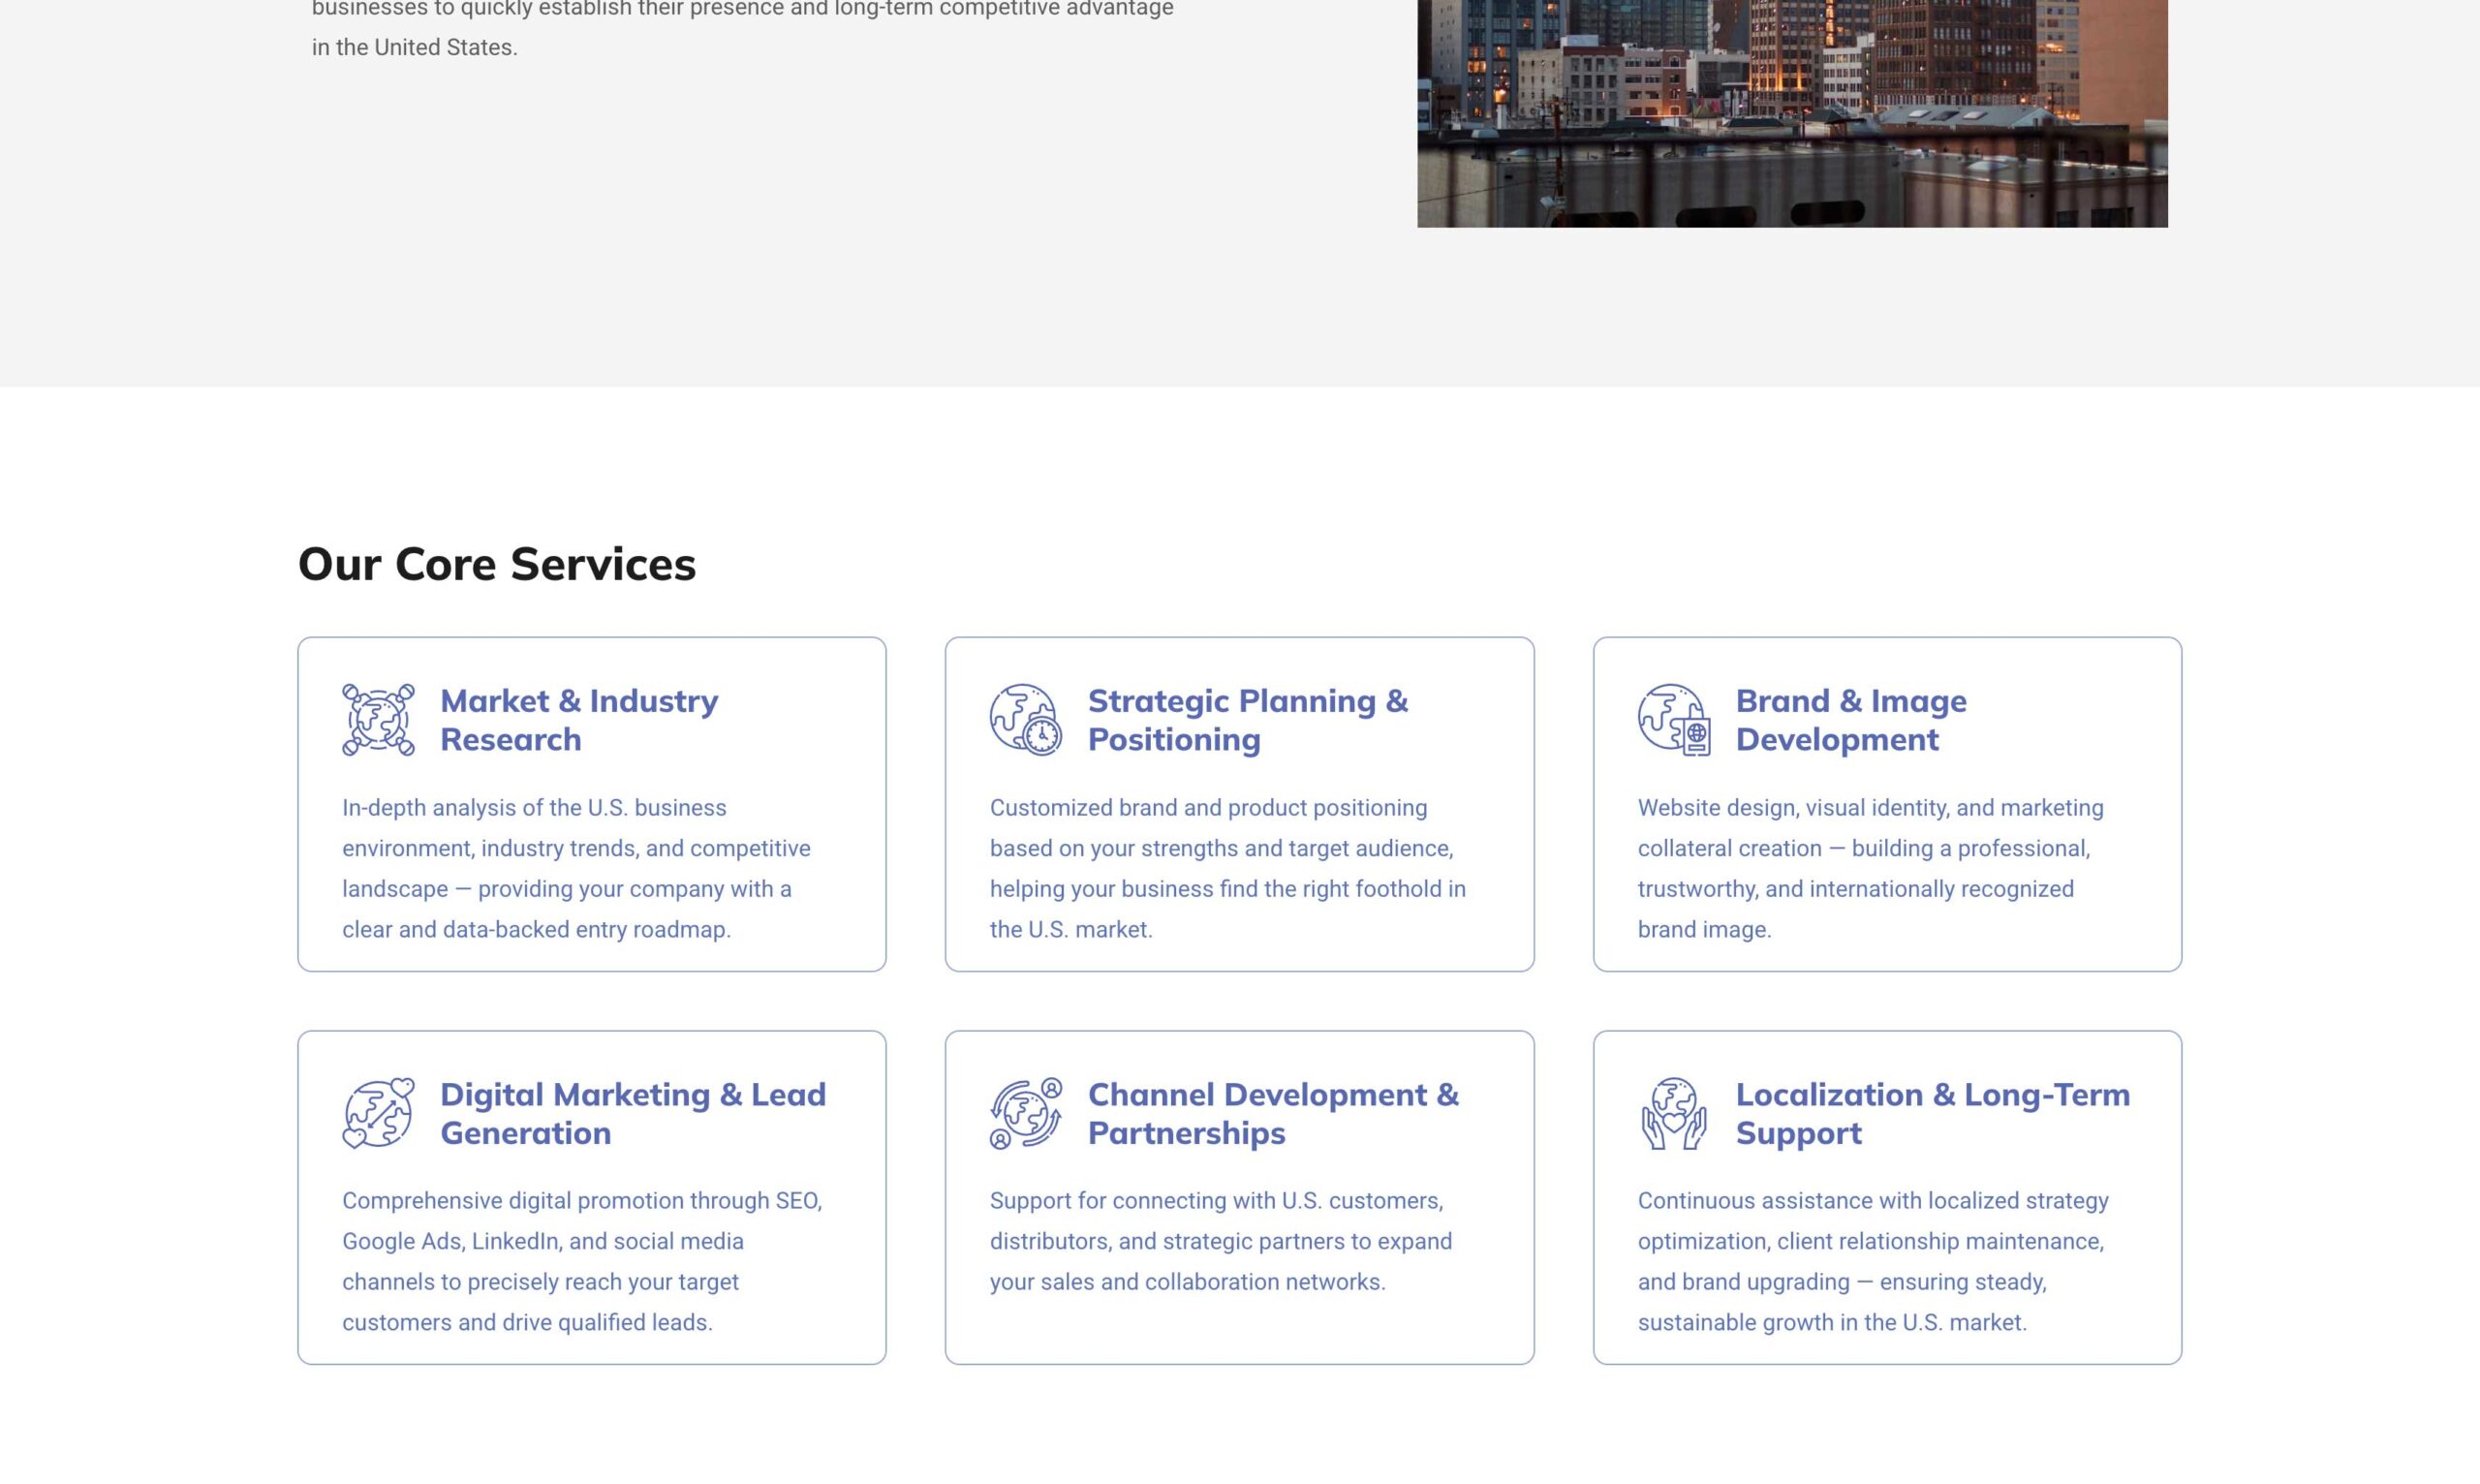Click the Strategic Planning globe-clock icon

tap(1025, 719)
